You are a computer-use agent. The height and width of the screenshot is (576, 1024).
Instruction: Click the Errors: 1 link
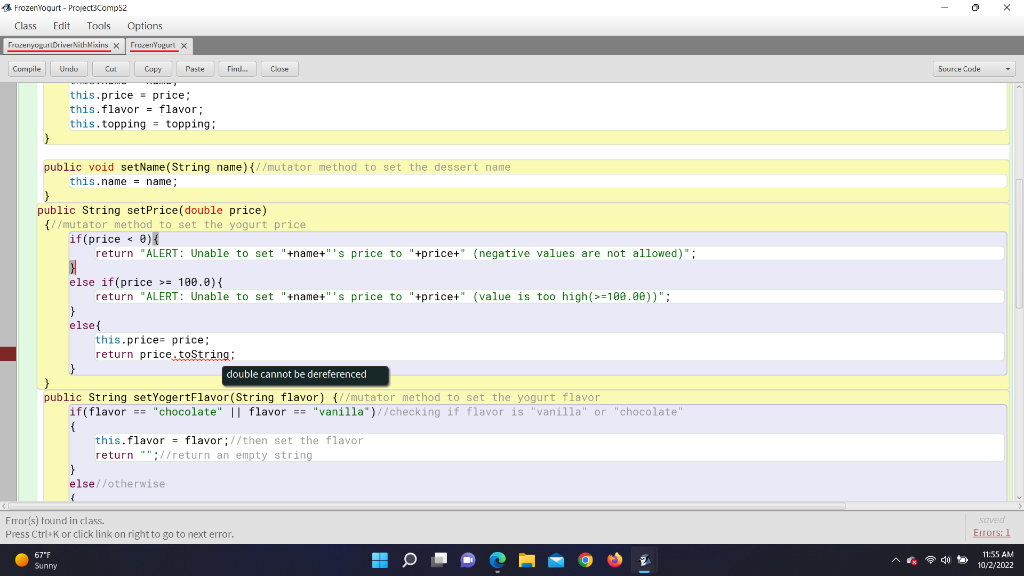click(x=993, y=533)
